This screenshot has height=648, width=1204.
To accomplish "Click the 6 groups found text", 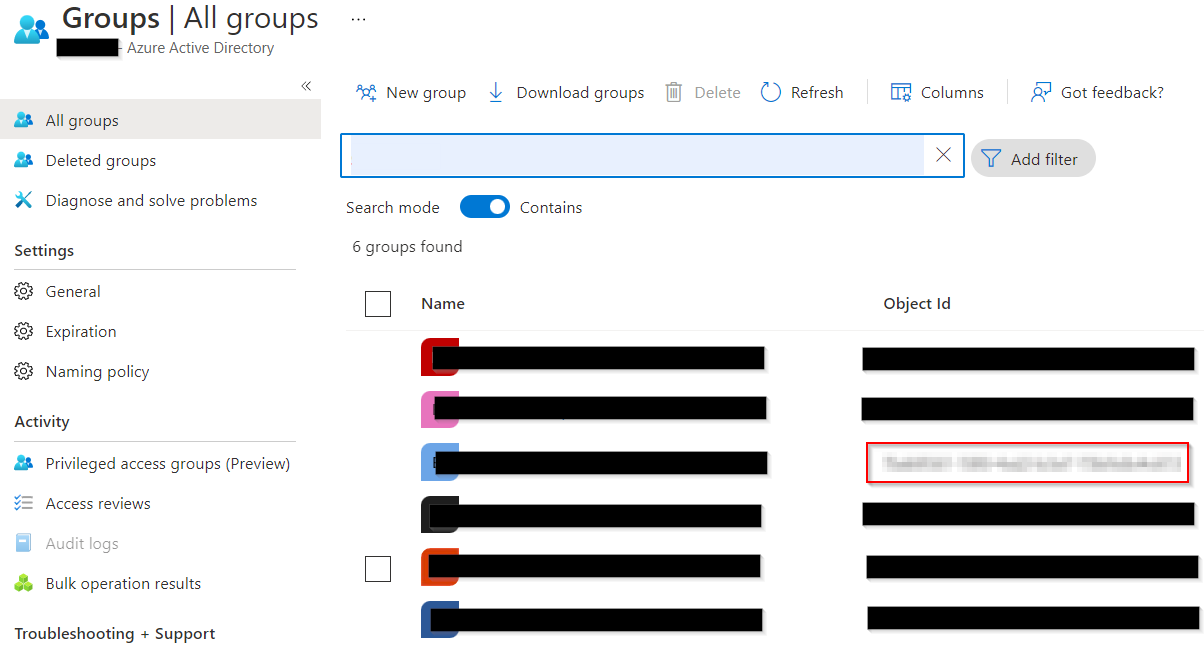I will 407,246.
